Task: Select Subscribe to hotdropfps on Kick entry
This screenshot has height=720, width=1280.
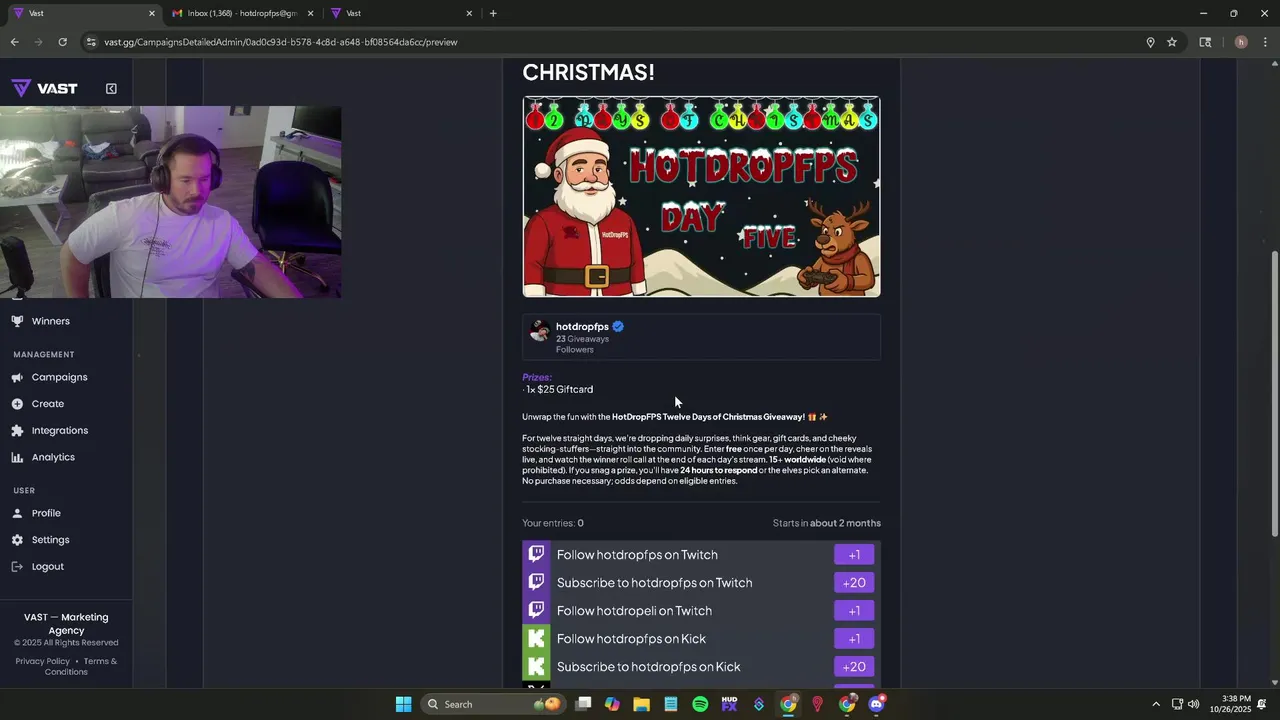Action: pyautogui.click(x=701, y=667)
